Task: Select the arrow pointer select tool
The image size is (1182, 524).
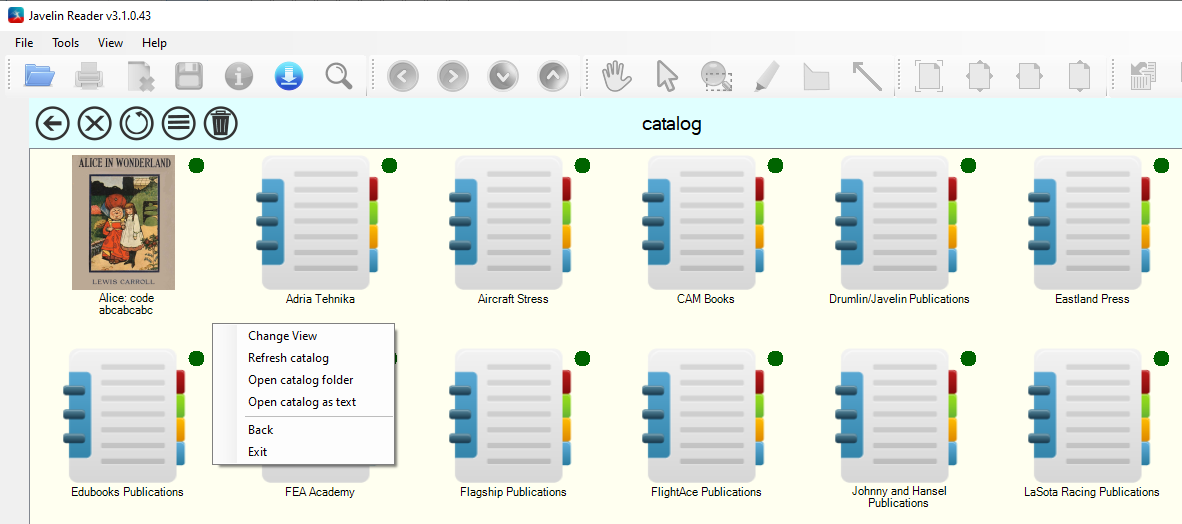Action: (667, 76)
